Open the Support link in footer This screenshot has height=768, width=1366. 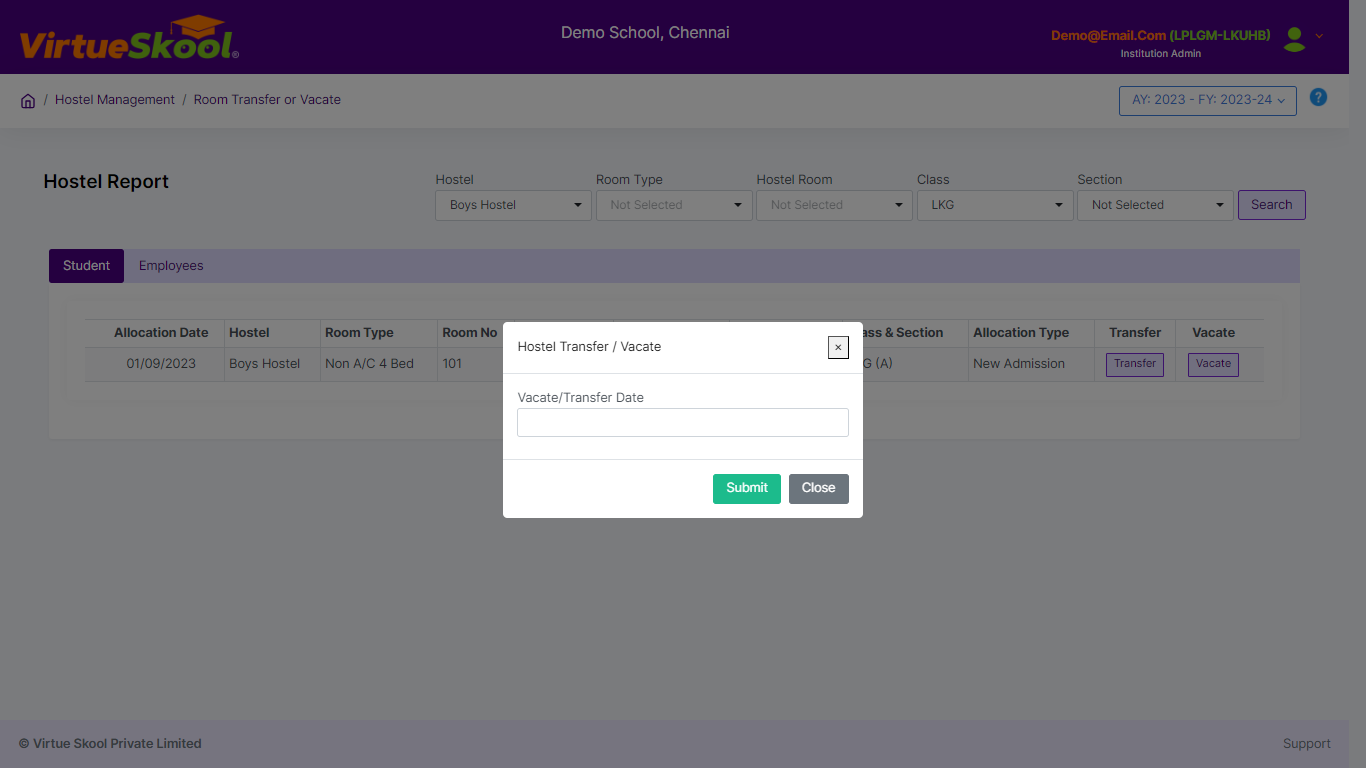1306,744
